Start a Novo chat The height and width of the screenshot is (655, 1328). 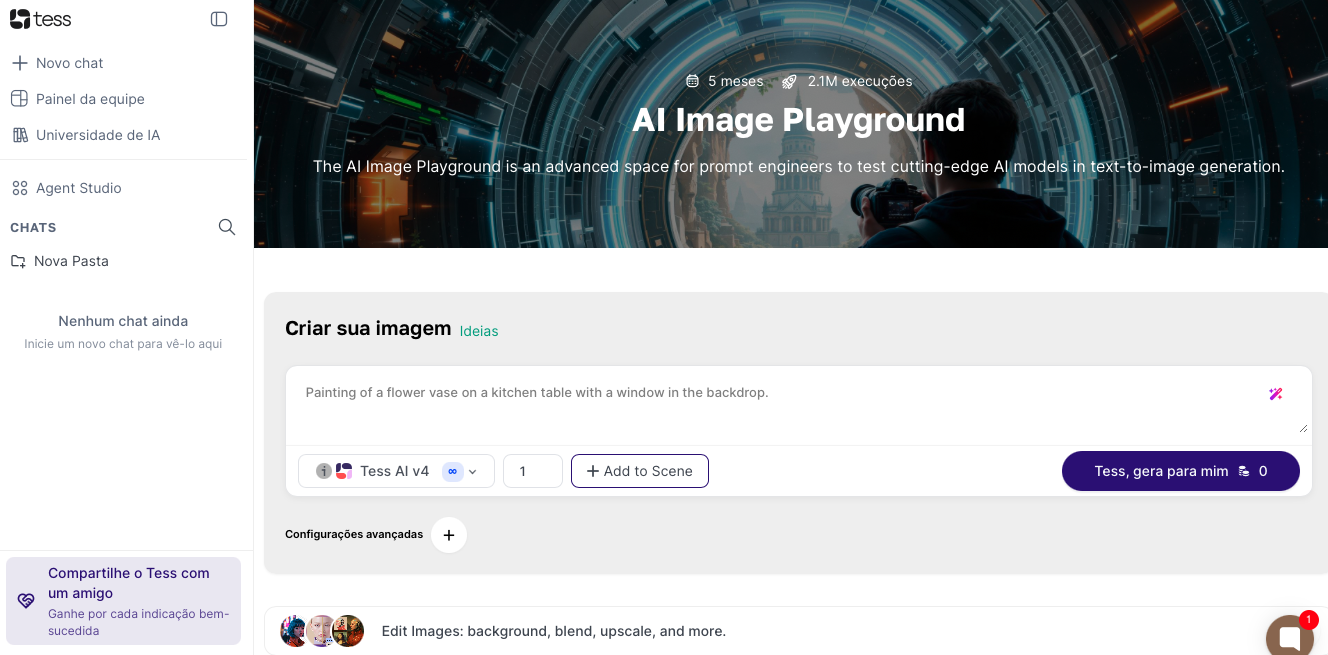coord(57,63)
